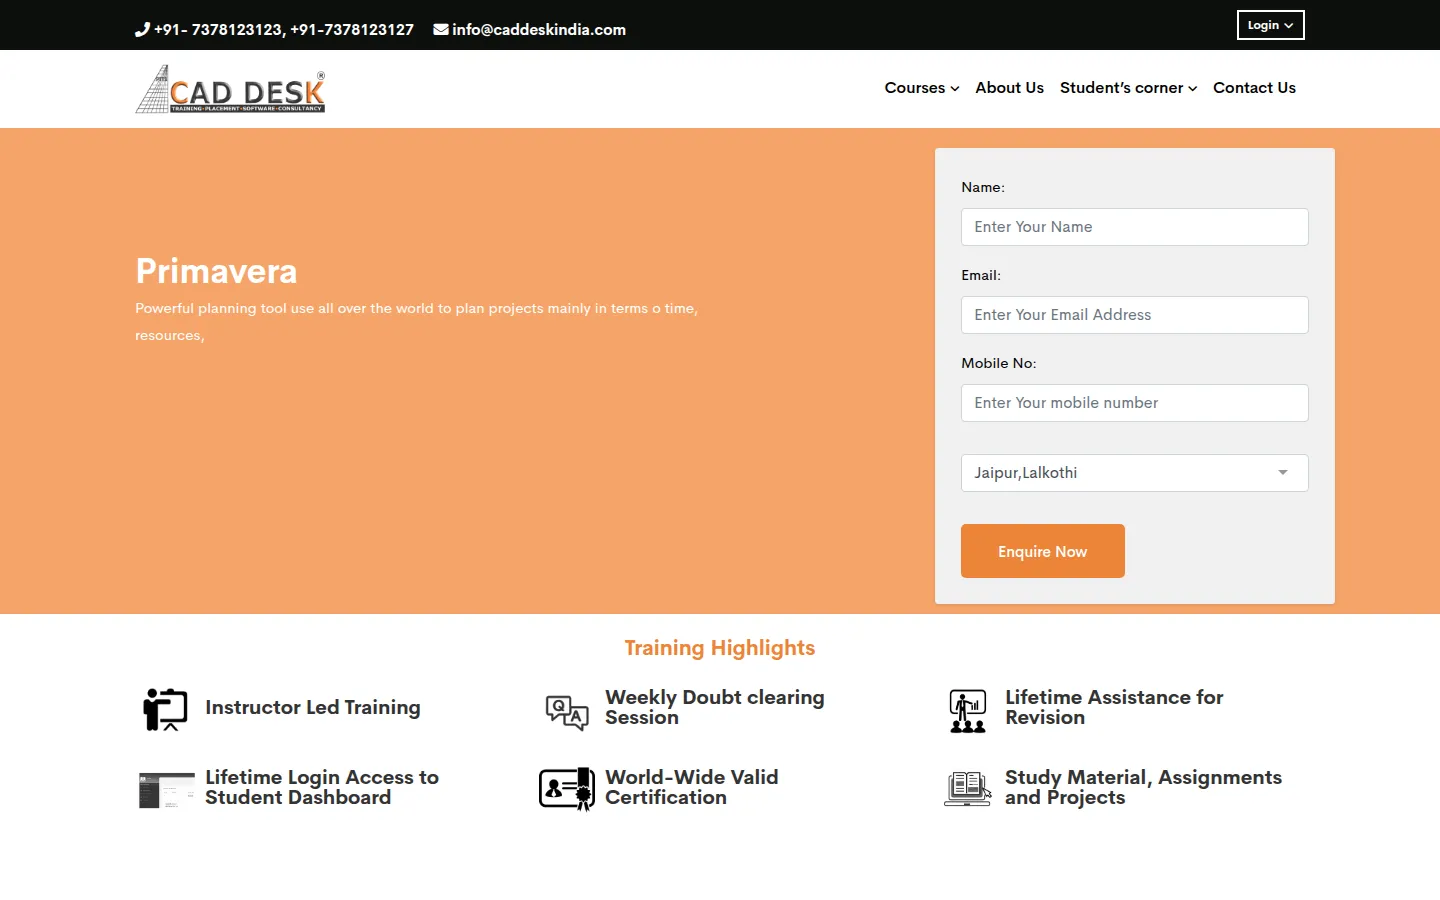Click the Training Highlights heading
The height and width of the screenshot is (900, 1440).
point(720,648)
